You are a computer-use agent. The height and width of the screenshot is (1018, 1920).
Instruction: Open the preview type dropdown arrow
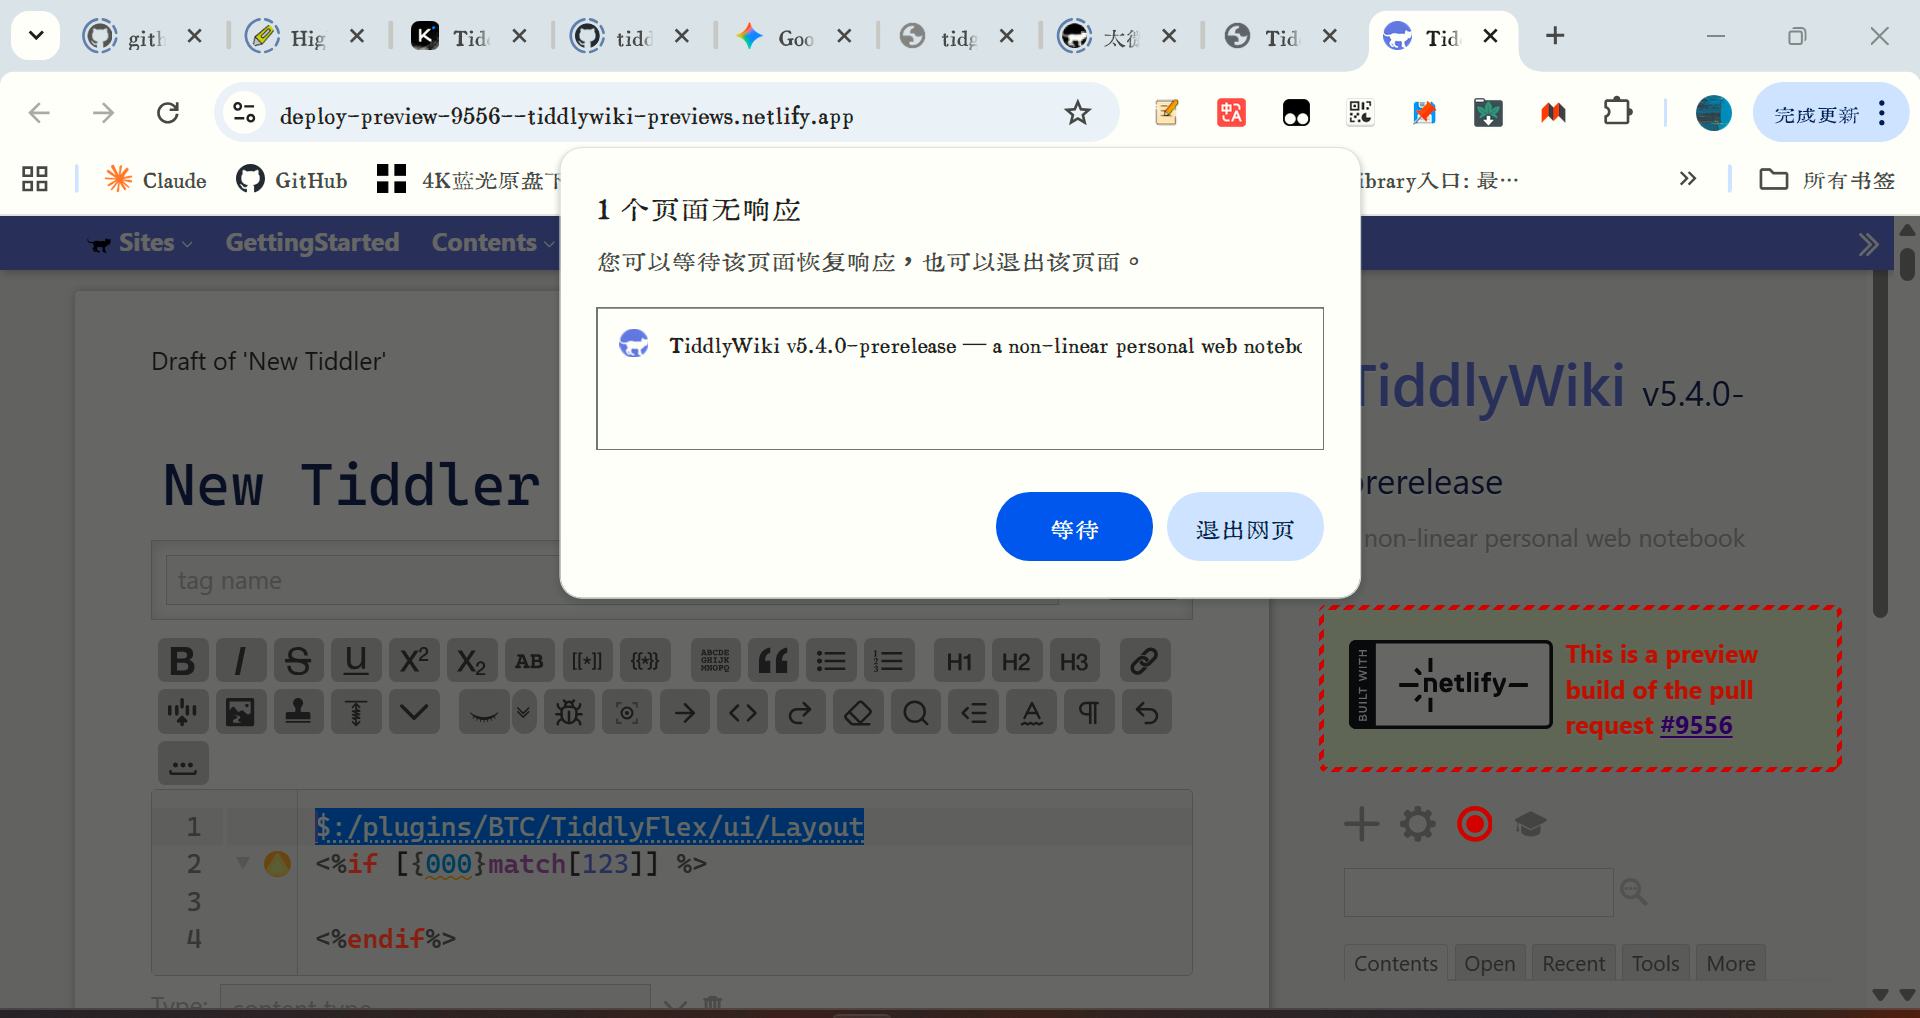click(524, 713)
